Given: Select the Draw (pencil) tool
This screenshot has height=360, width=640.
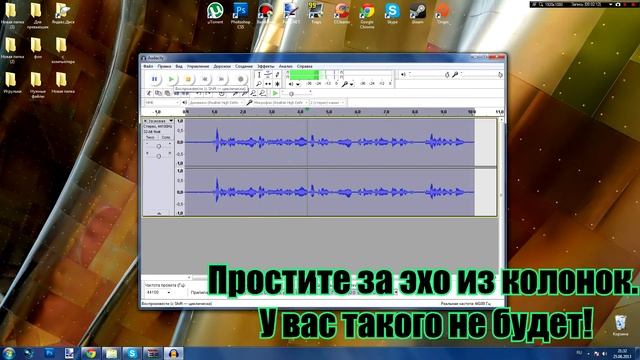Looking at the screenshot, I should coord(277,74).
